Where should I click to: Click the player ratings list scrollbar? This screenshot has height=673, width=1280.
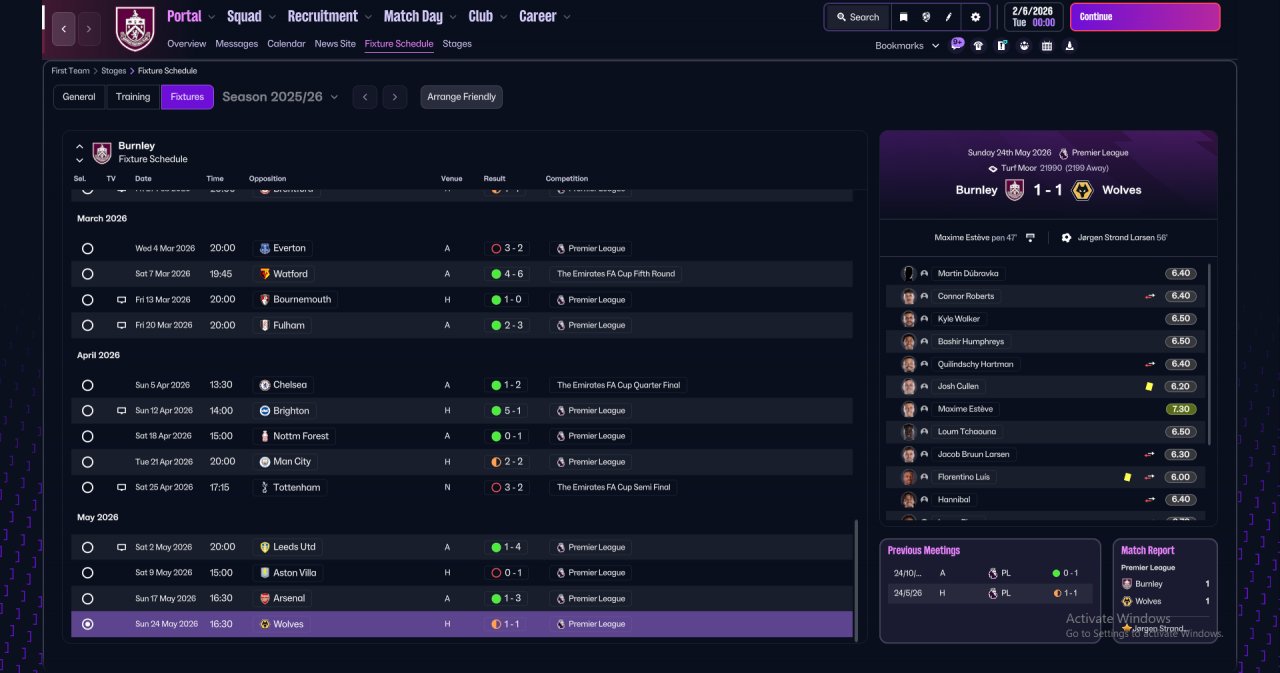click(1209, 354)
